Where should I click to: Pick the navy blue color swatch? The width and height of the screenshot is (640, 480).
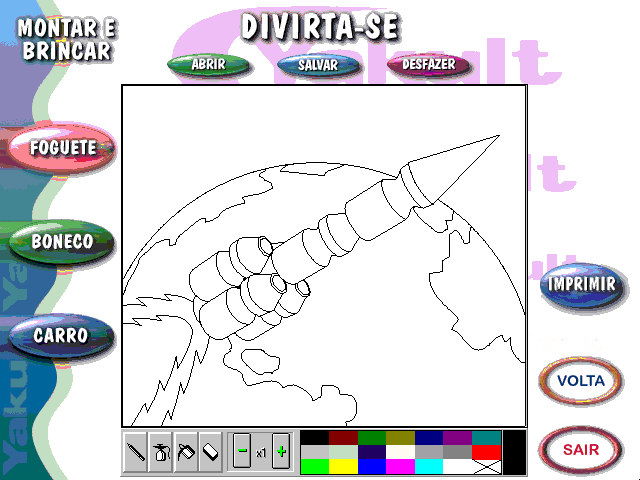pyautogui.click(x=429, y=438)
